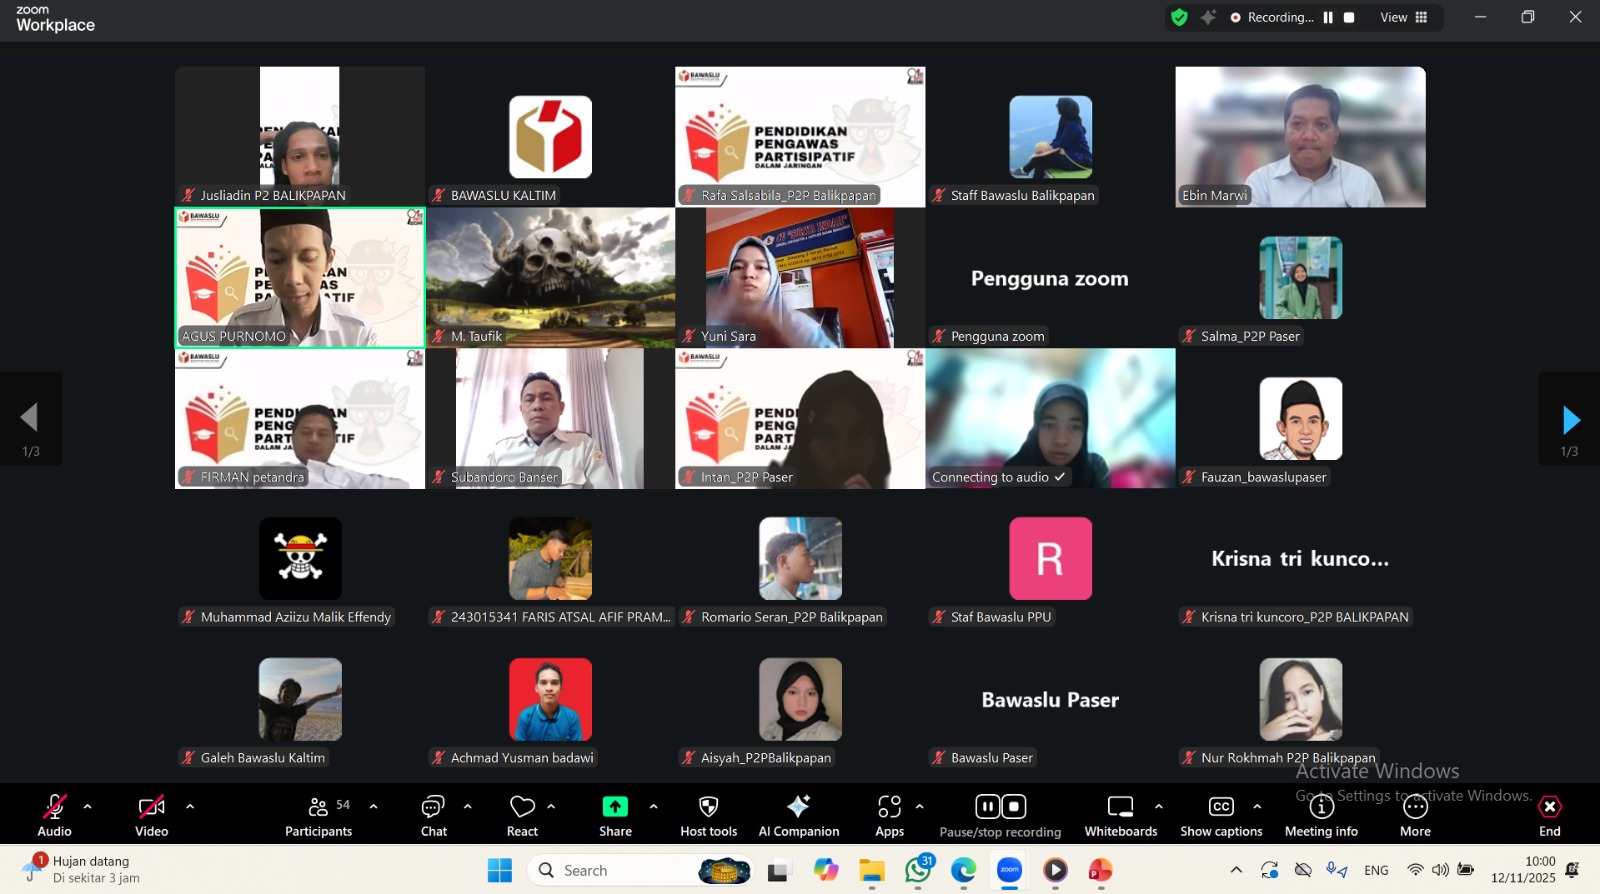1600x894 pixels.
Task: Click Fauzan_bawaslupaser's cartoon avatar
Action: pyautogui.click(x=1300, y=418)
